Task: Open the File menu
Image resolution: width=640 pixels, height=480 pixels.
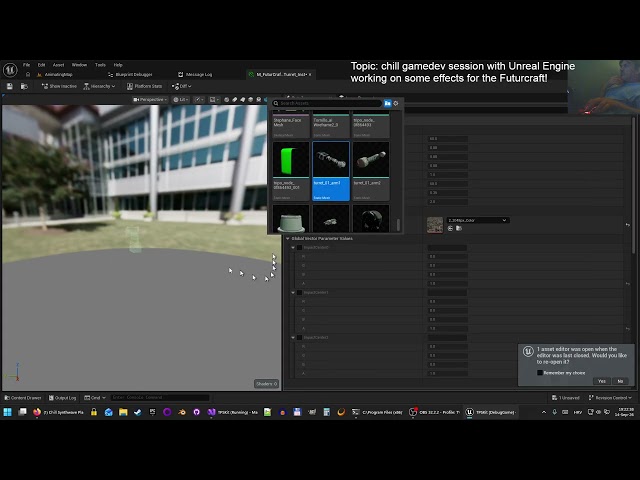Action: [x=27, y=65]
